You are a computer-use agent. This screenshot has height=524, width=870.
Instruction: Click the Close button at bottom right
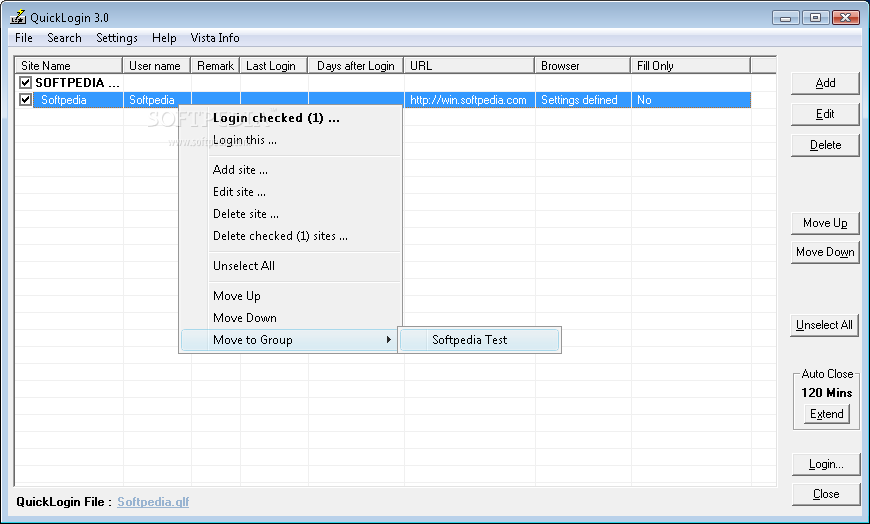[826, 494]
